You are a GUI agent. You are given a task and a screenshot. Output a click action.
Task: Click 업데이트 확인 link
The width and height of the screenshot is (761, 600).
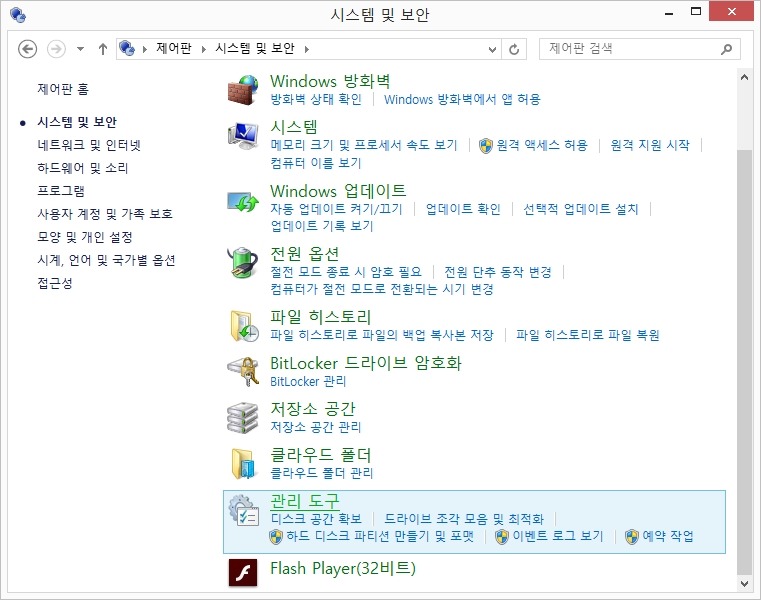pos(463,209)
